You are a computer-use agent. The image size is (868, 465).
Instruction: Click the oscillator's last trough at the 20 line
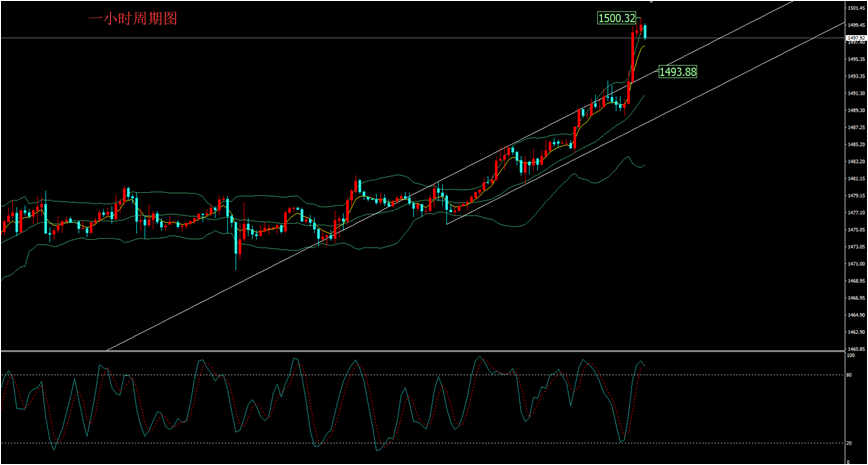pyautogui.click(x=623, y=440)
